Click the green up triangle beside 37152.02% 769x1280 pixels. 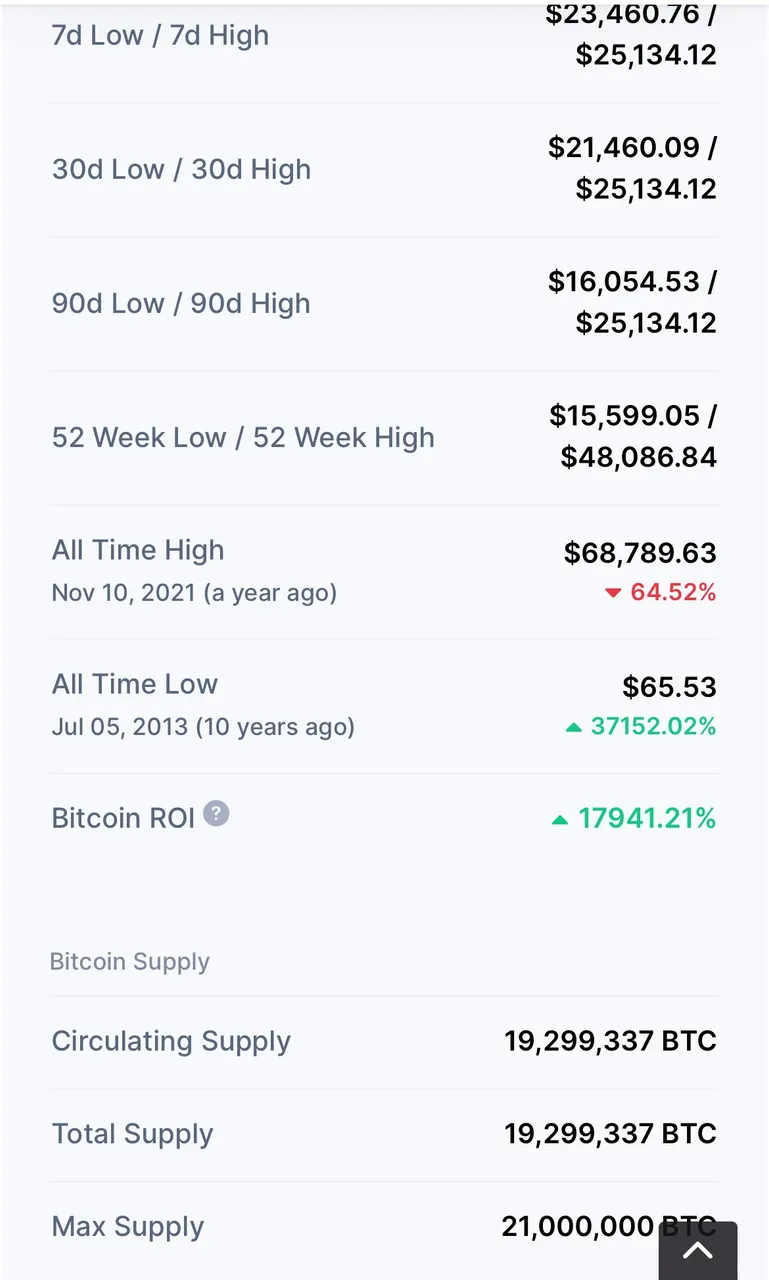click(x=573, y=727)
